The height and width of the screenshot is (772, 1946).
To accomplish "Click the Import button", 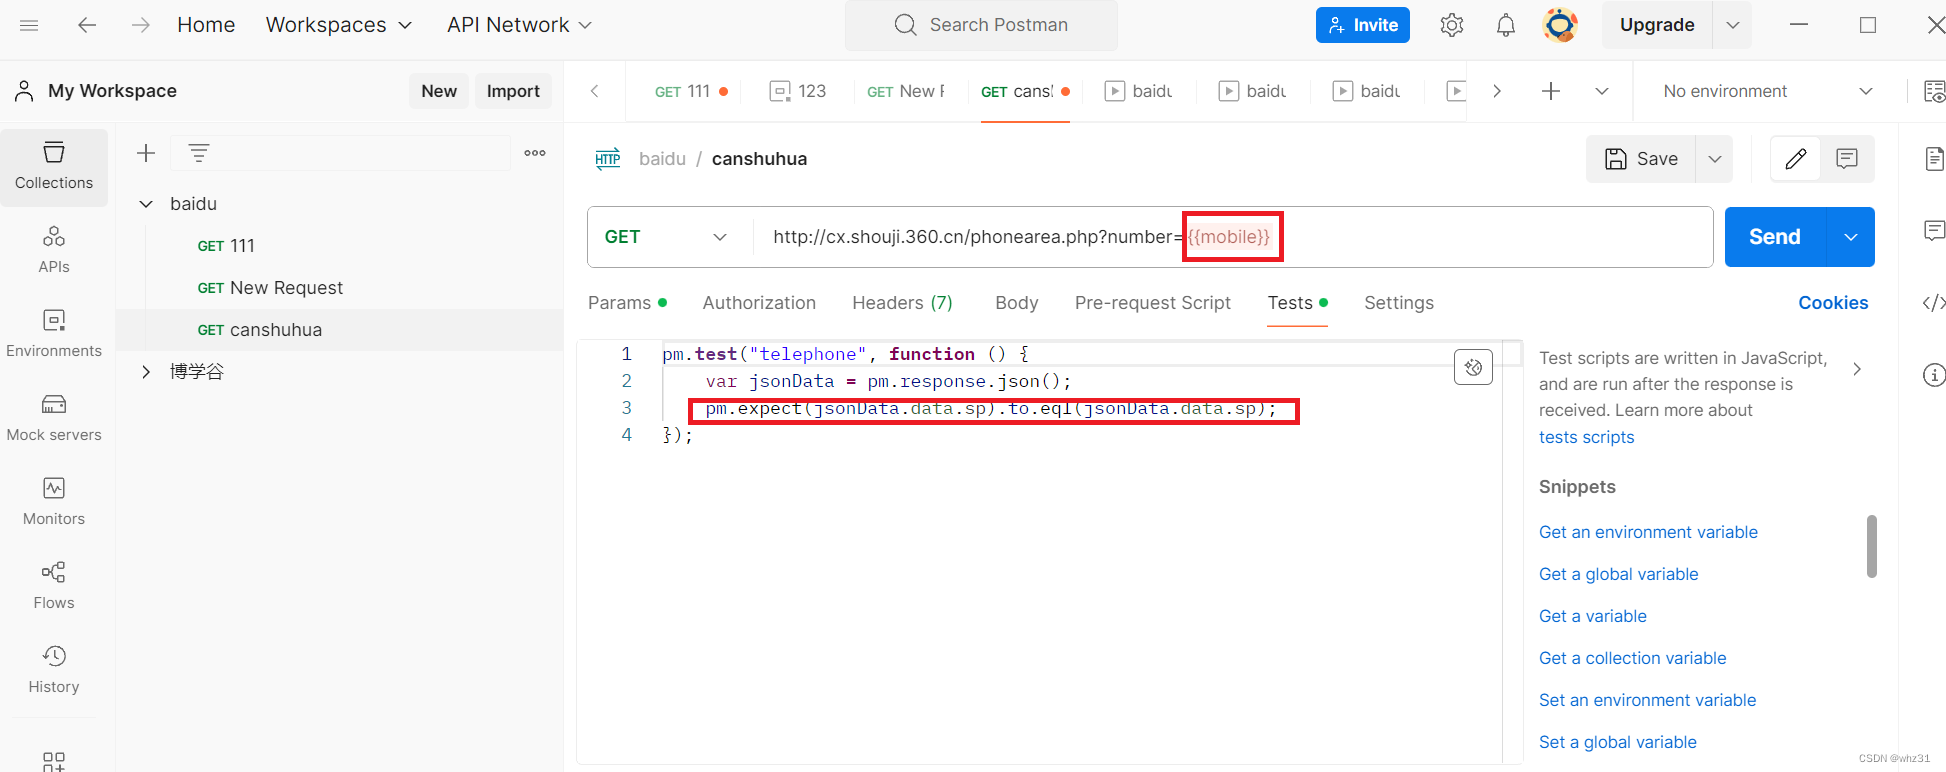I will [513, 91].
